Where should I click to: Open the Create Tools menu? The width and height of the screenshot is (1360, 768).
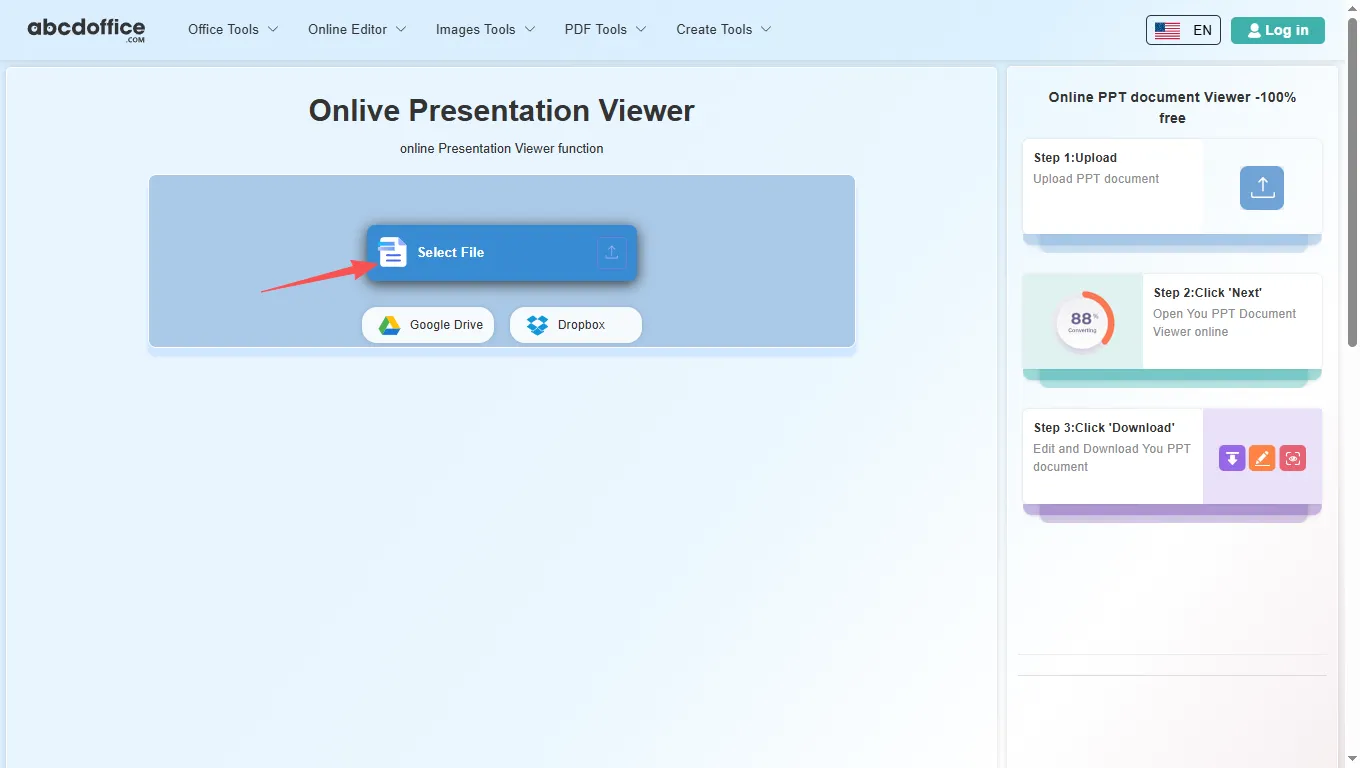click(x=724, y=30)
